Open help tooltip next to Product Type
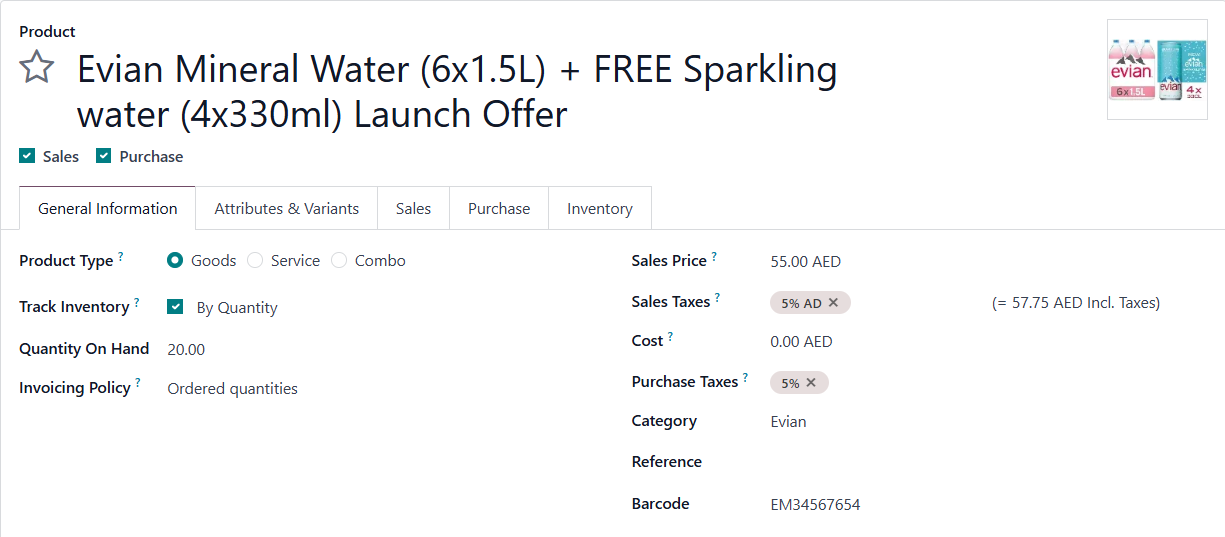Screen dimensions: 1225x537 (x=121, y=257)
